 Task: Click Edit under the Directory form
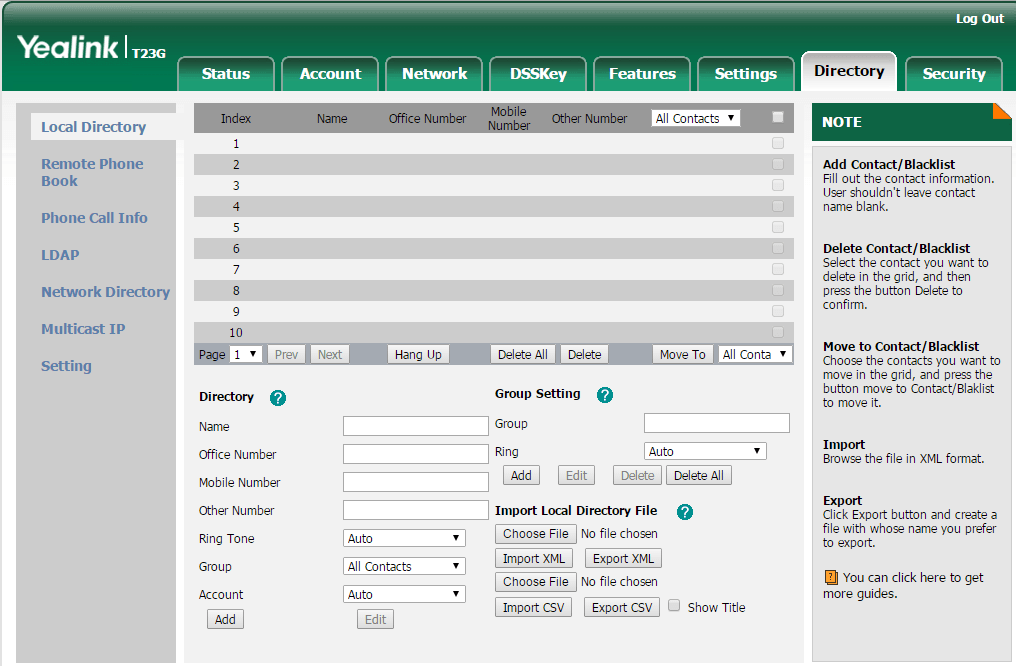click(x=375, y=619)
